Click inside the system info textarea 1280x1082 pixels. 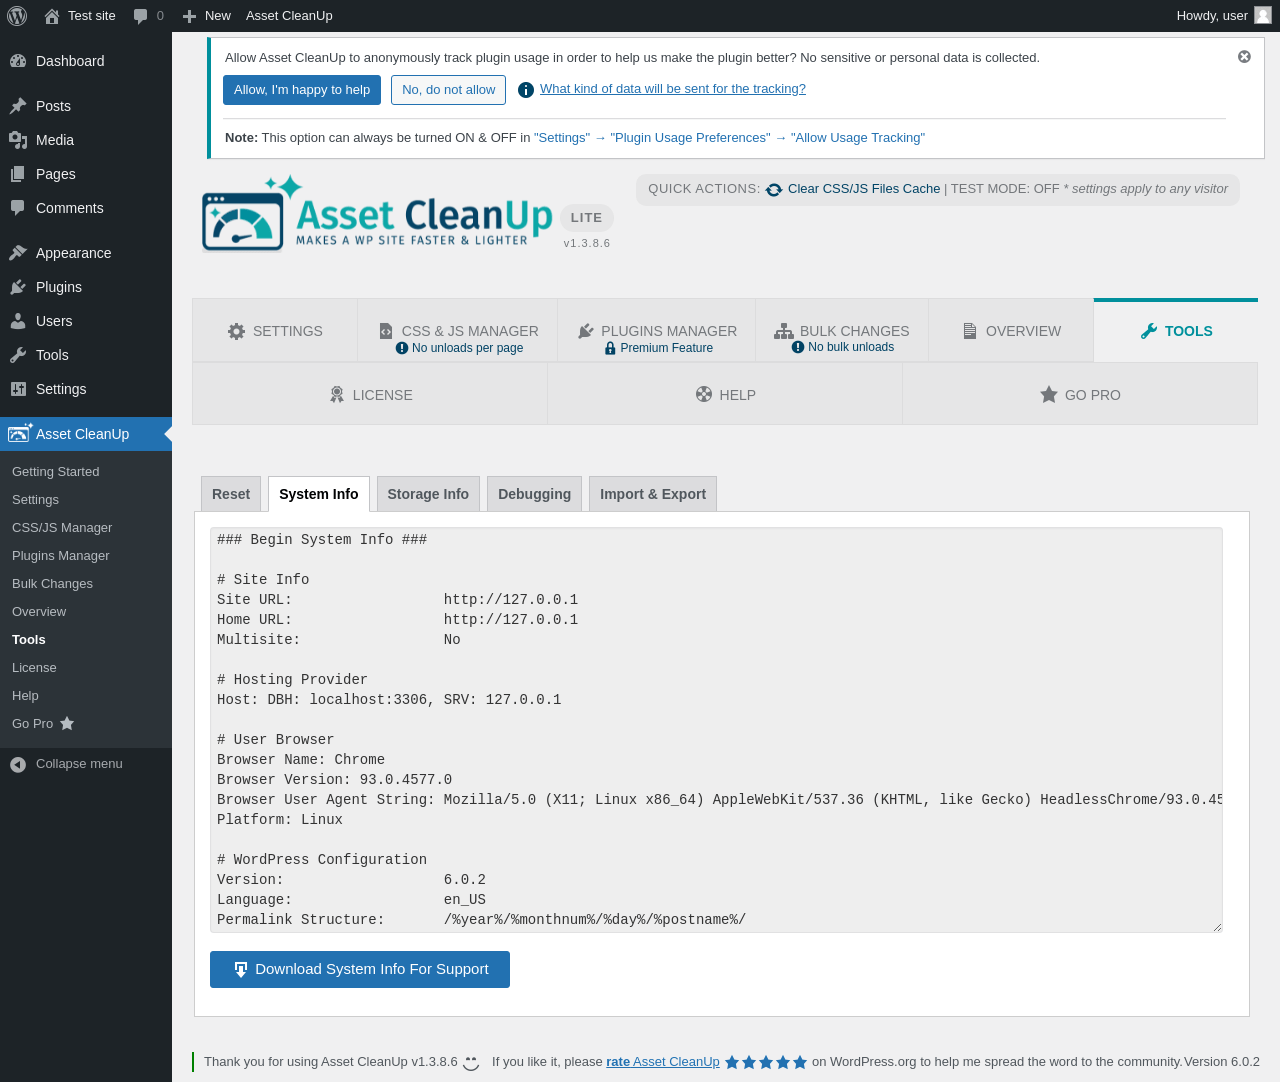point(716,730)
